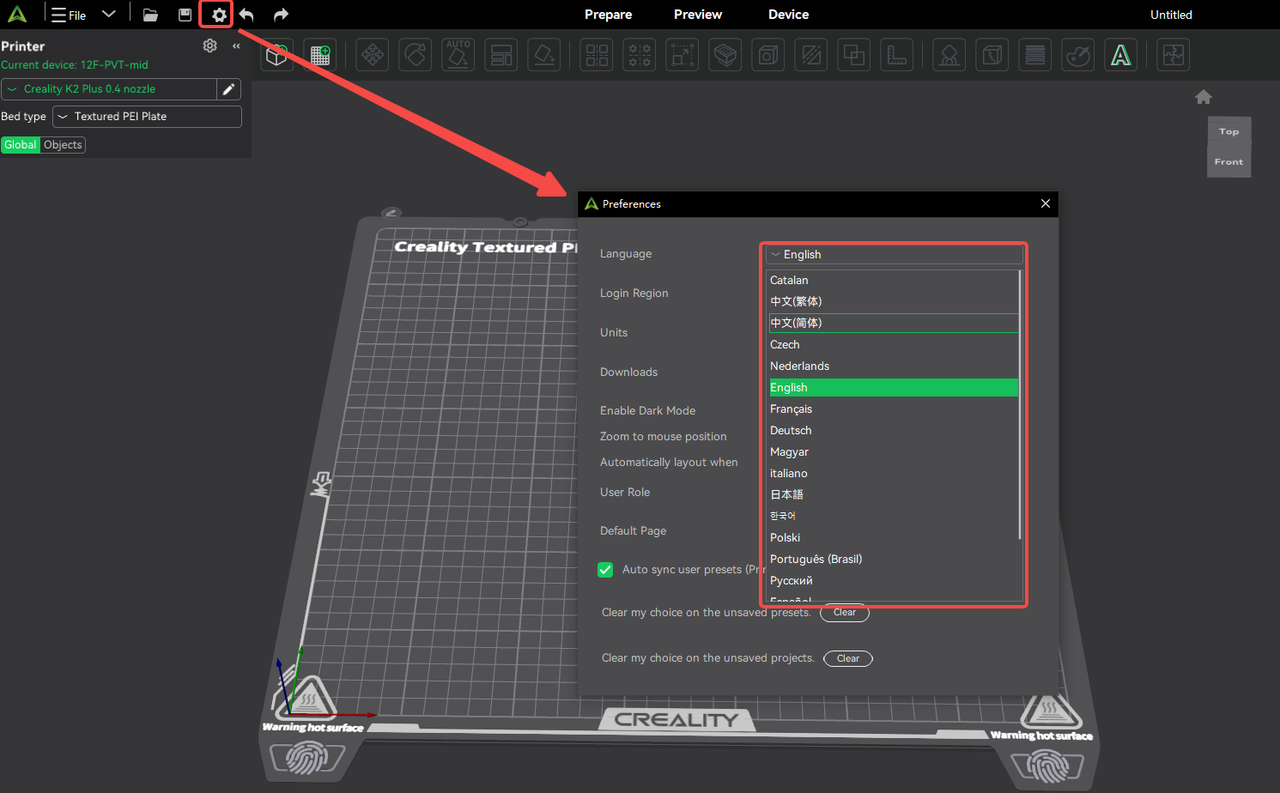
Task: Select the Cut tool with diagonal line
Action: [811, 55]
